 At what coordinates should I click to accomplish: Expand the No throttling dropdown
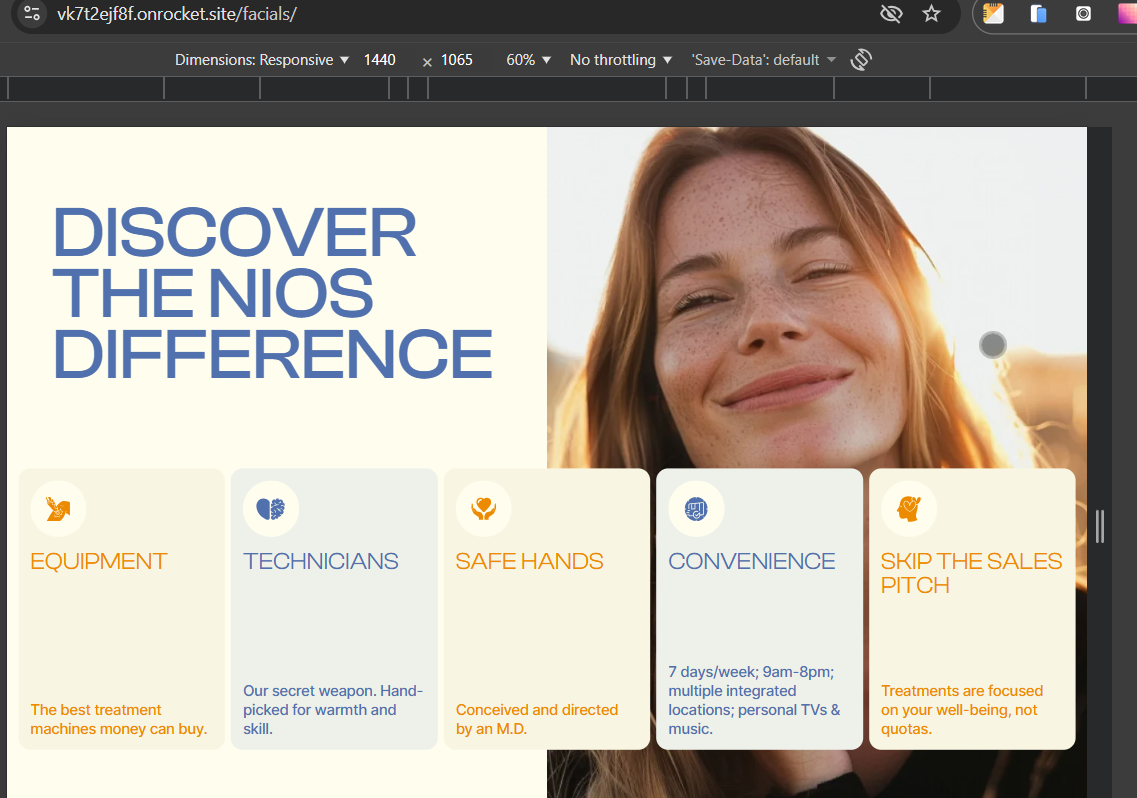(619, 60)
